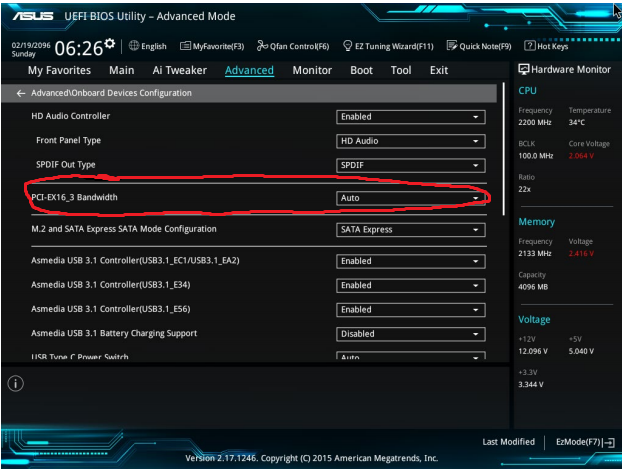Expand Asmedia Battery Charging Support dropdown
This screenshot has width=622, height=473.
click(411, 334)
